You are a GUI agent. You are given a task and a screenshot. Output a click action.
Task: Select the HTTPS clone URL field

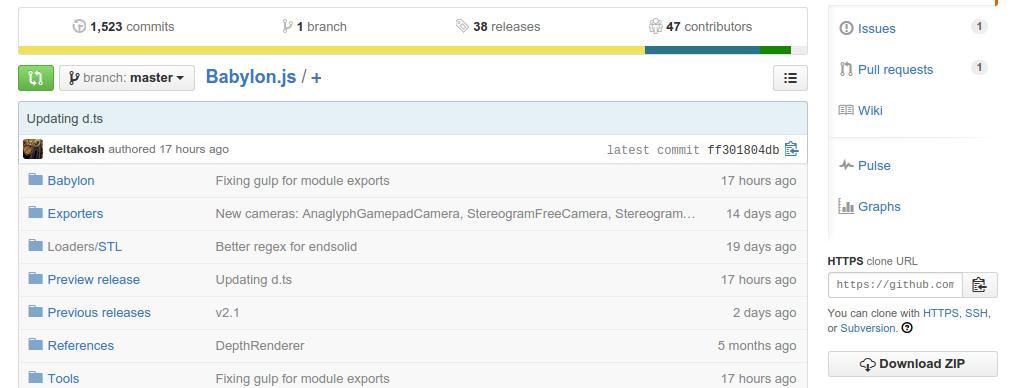pyautogui.click(x=895, y=285)
